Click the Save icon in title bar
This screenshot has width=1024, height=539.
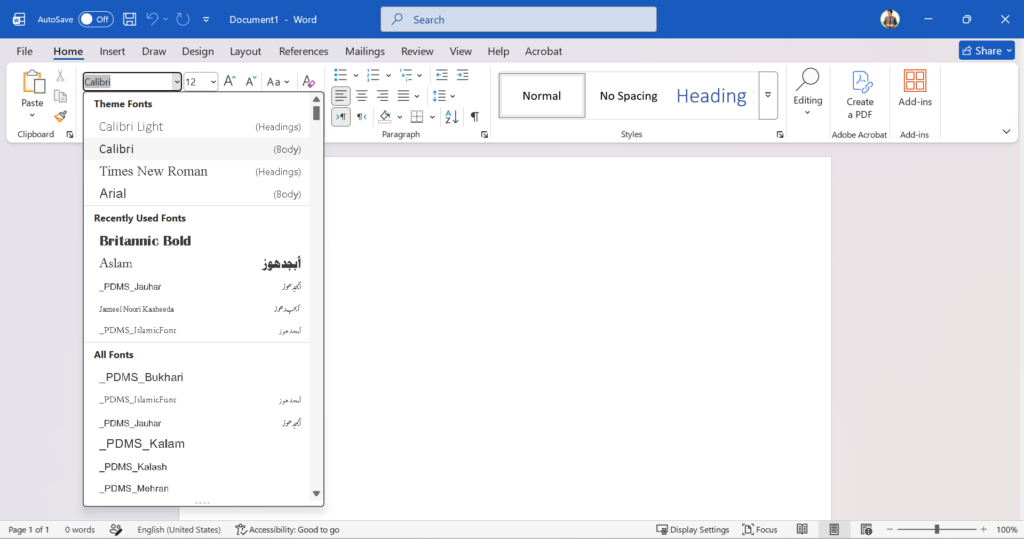click(129, 20)
